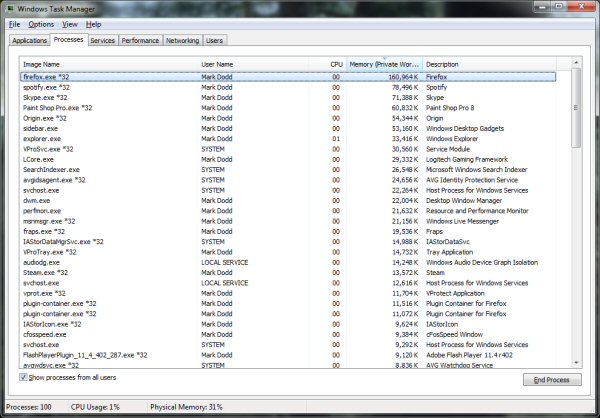The height and width of the screenshot is (418, 600).
Task: Sort by Description column header
Action: (x=489, y=64)
